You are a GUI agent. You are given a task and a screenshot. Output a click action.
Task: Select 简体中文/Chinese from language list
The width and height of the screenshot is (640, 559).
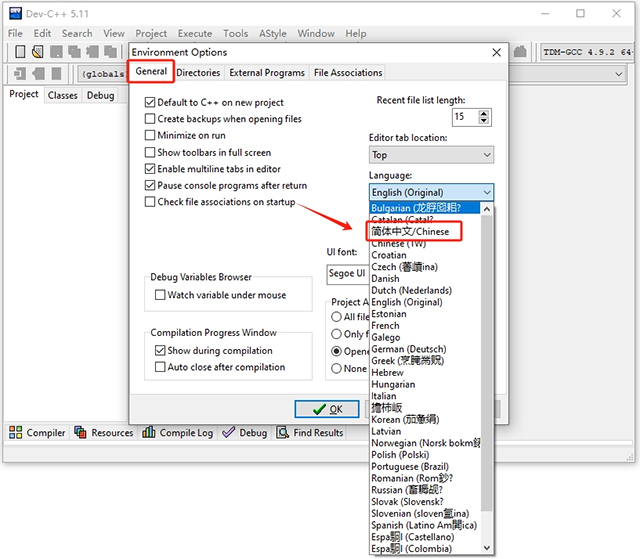click(425, 232)
